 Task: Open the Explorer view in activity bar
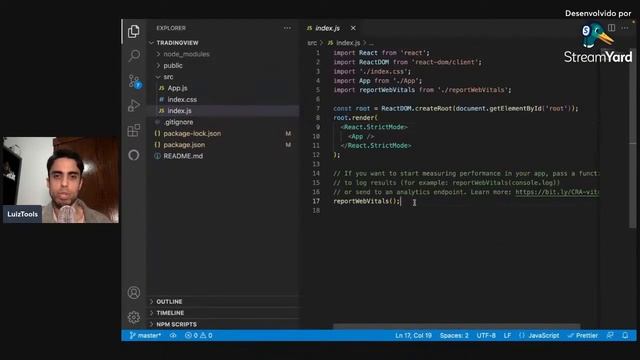coord(134,31)
